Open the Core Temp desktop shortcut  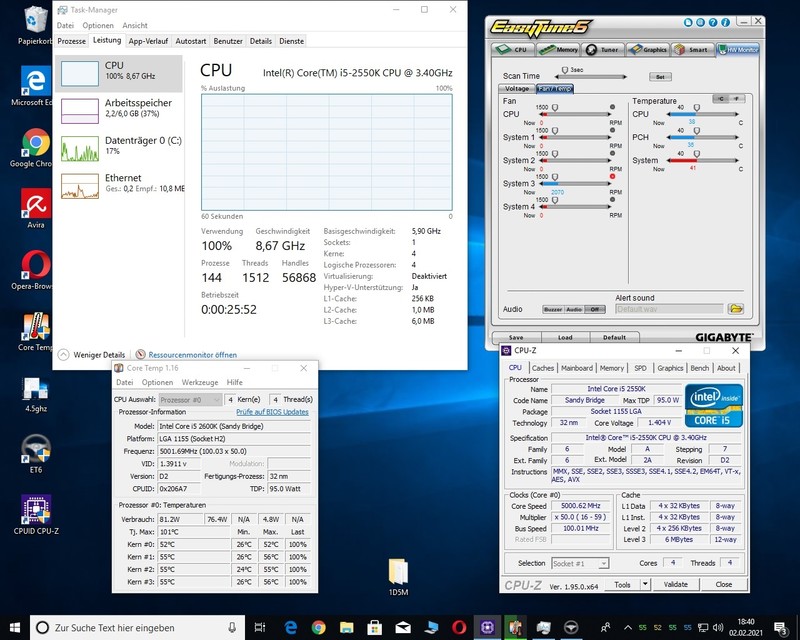coord(35,332)
